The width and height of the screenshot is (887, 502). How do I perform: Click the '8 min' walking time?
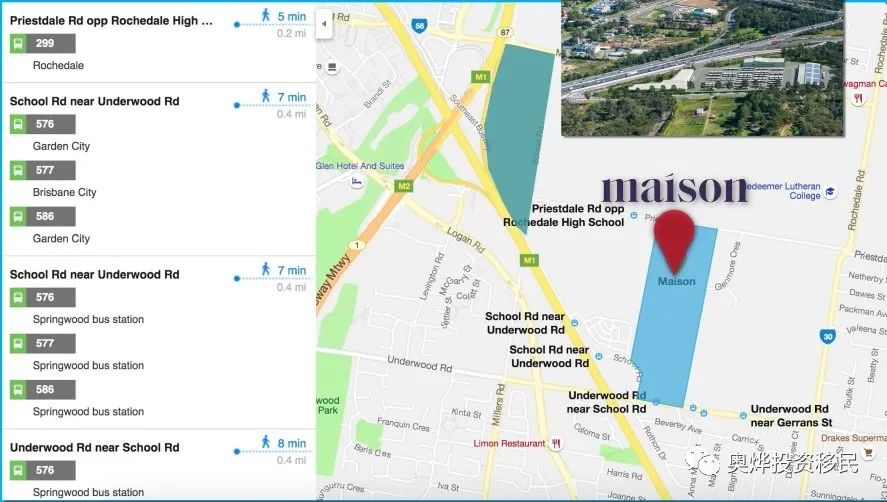292,443
